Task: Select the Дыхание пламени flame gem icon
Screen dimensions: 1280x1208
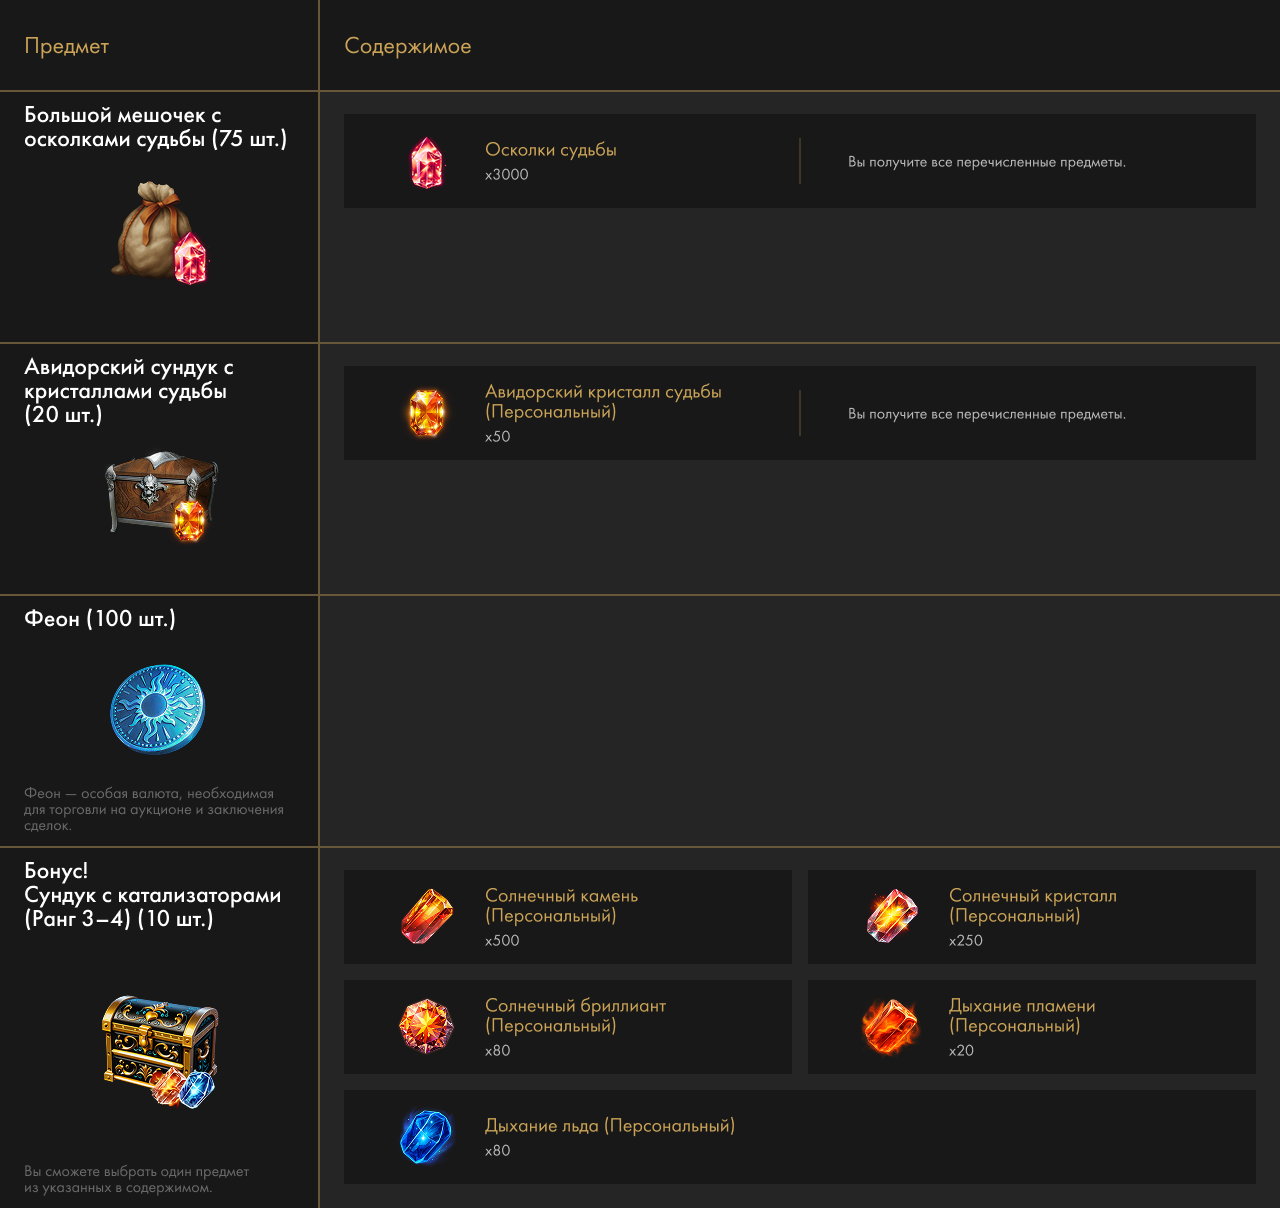Action: (891, 1026)
